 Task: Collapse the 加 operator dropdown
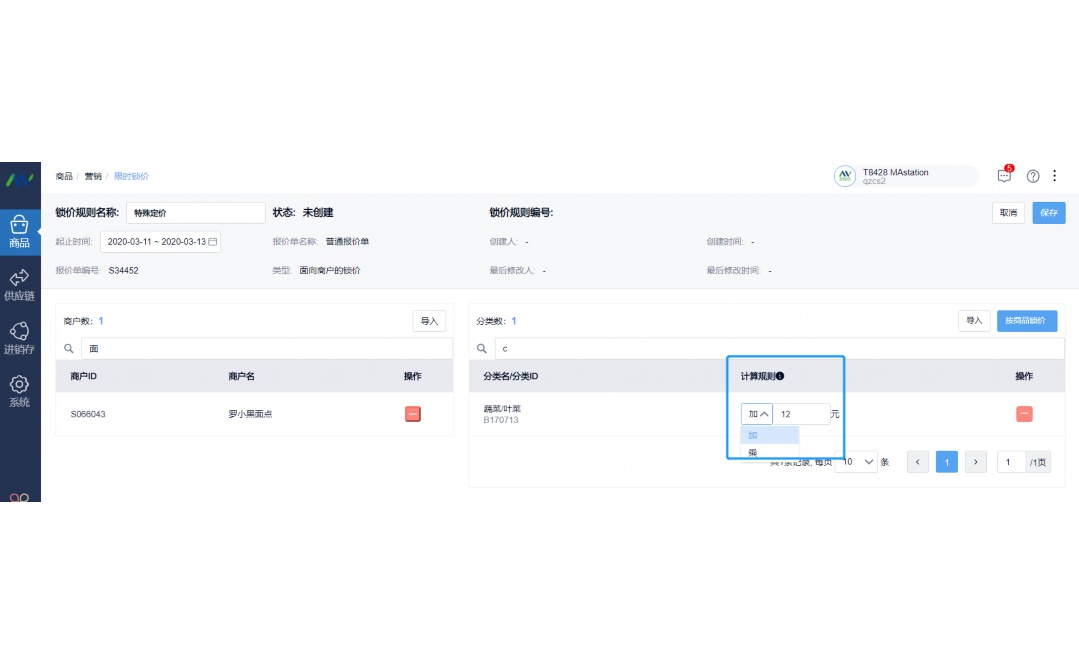(x=759, y=413)
